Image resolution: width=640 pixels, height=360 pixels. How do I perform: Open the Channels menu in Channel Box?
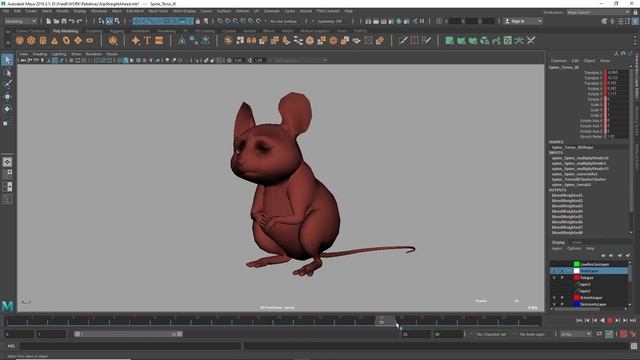point(559,60)
